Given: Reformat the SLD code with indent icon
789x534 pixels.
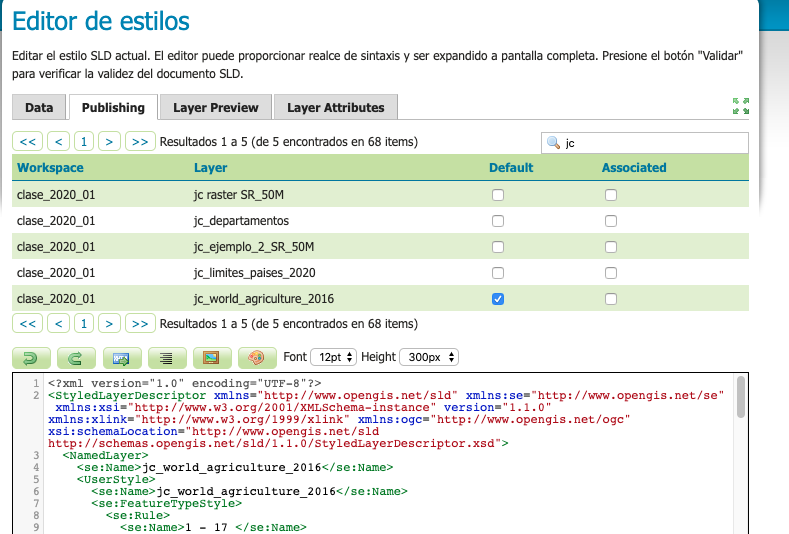Looking at the screenshot, I should [167, 357].
